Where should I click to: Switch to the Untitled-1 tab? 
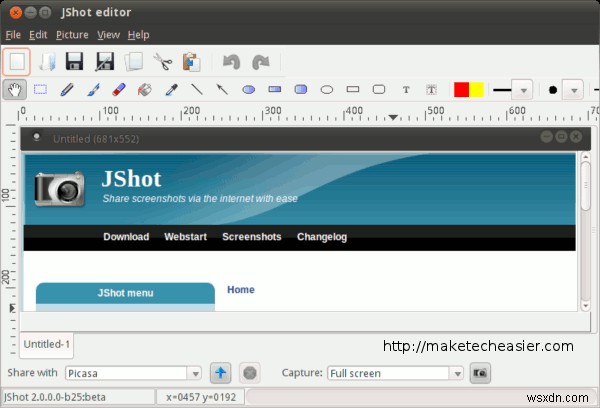tap(46, 344)
